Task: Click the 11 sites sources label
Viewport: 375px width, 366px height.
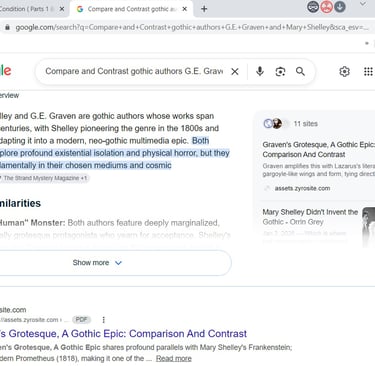Action: [x=305, y=124]
